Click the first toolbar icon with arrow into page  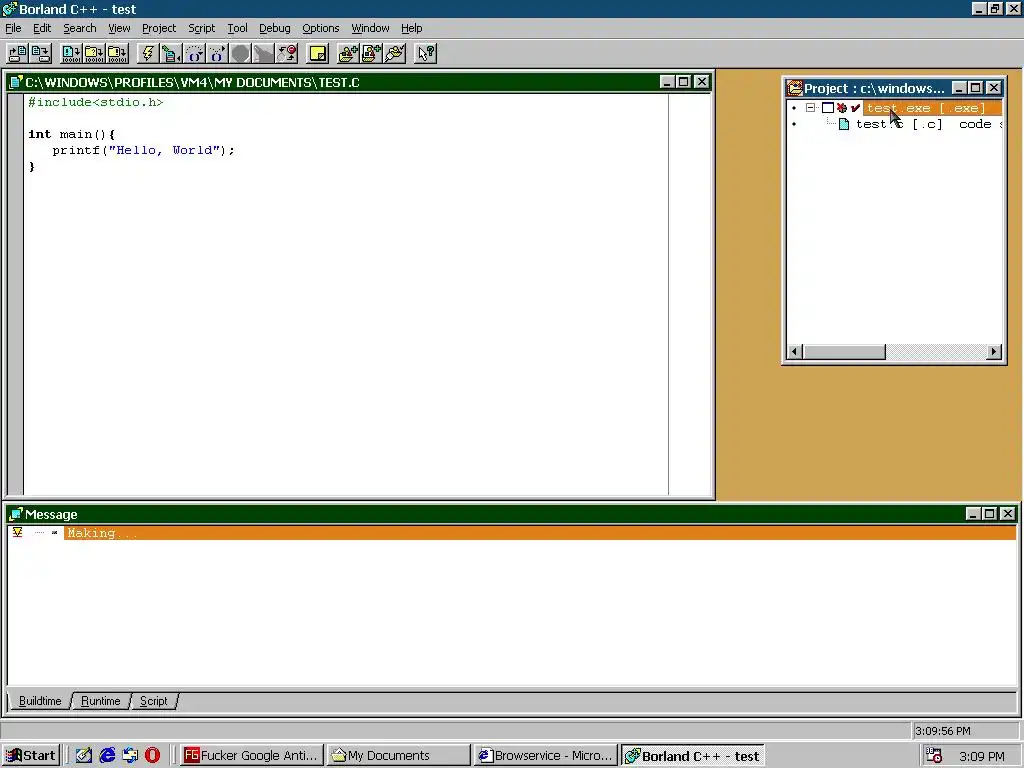point(18,54)
